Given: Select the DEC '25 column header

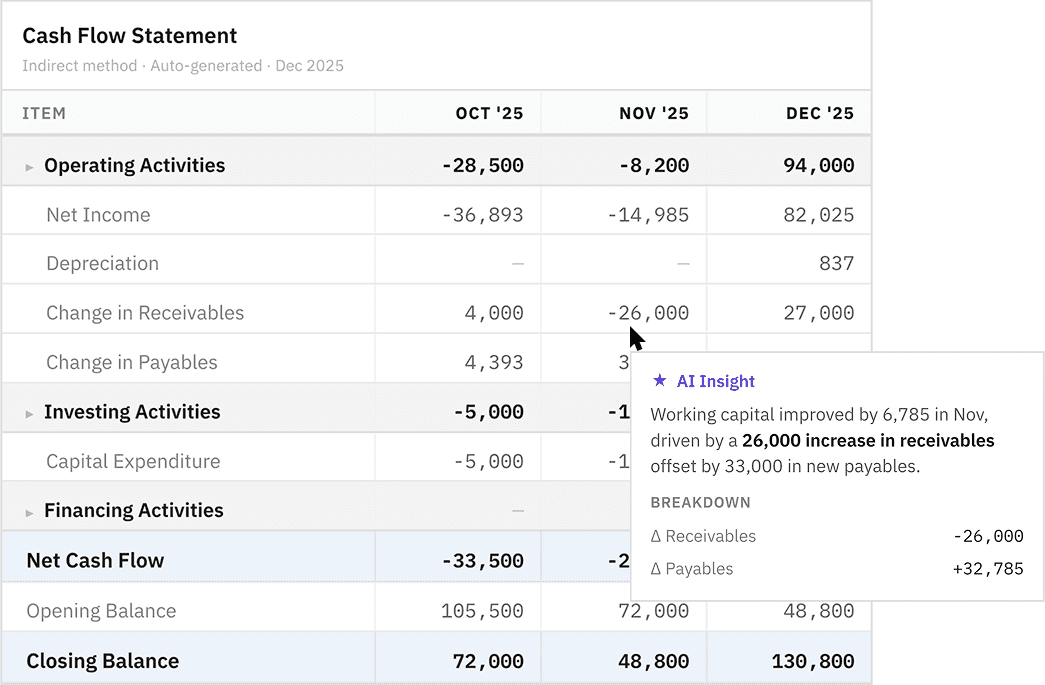Looking at the screenshot, I should (819, 113).
